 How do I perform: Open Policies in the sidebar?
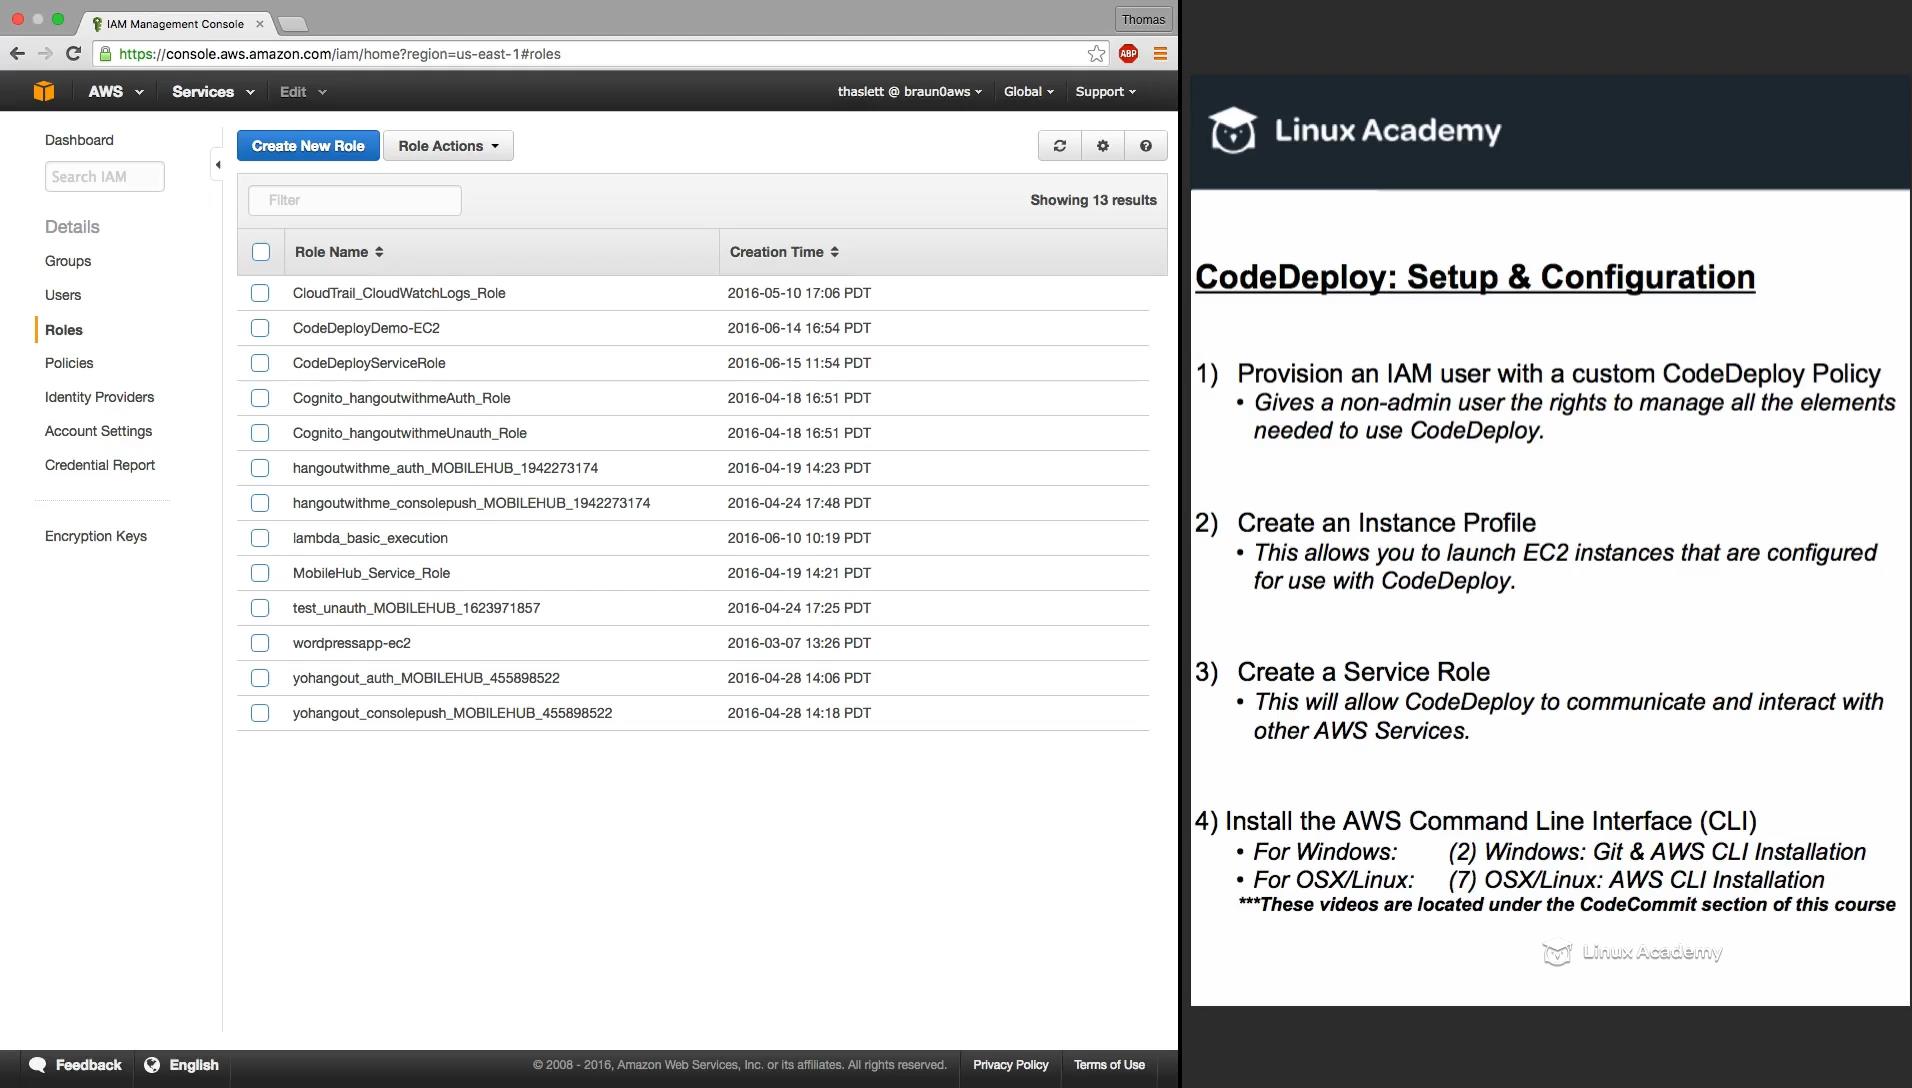click(69, 363)
